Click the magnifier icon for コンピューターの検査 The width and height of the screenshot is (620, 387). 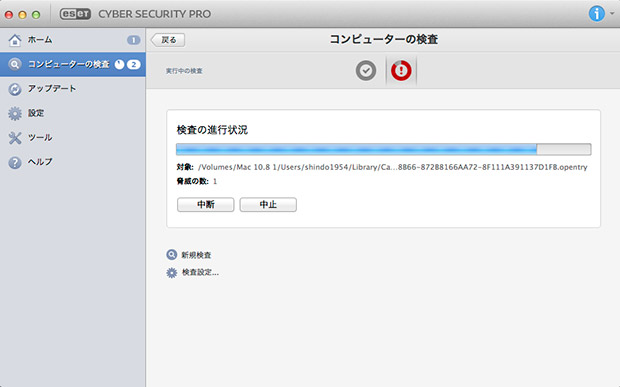[x=15, y=64]
